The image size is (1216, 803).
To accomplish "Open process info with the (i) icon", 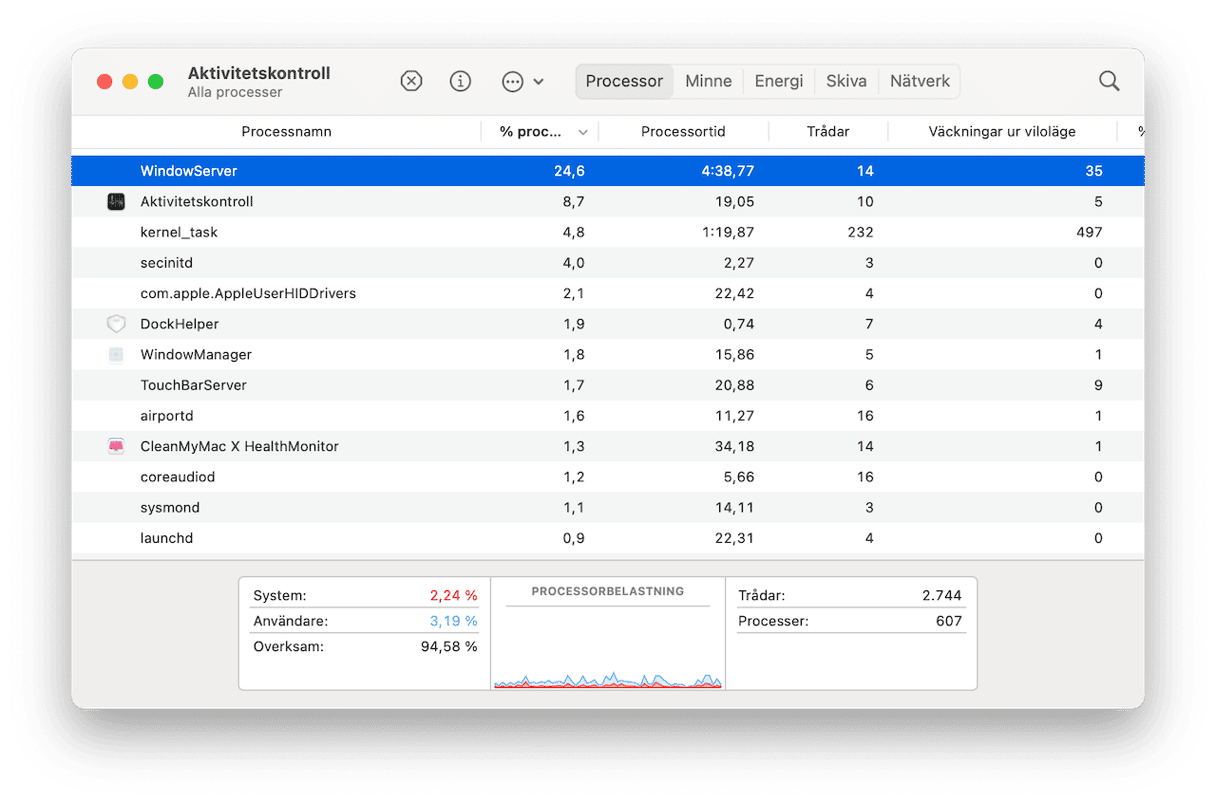I will click(x=460, y=81).
